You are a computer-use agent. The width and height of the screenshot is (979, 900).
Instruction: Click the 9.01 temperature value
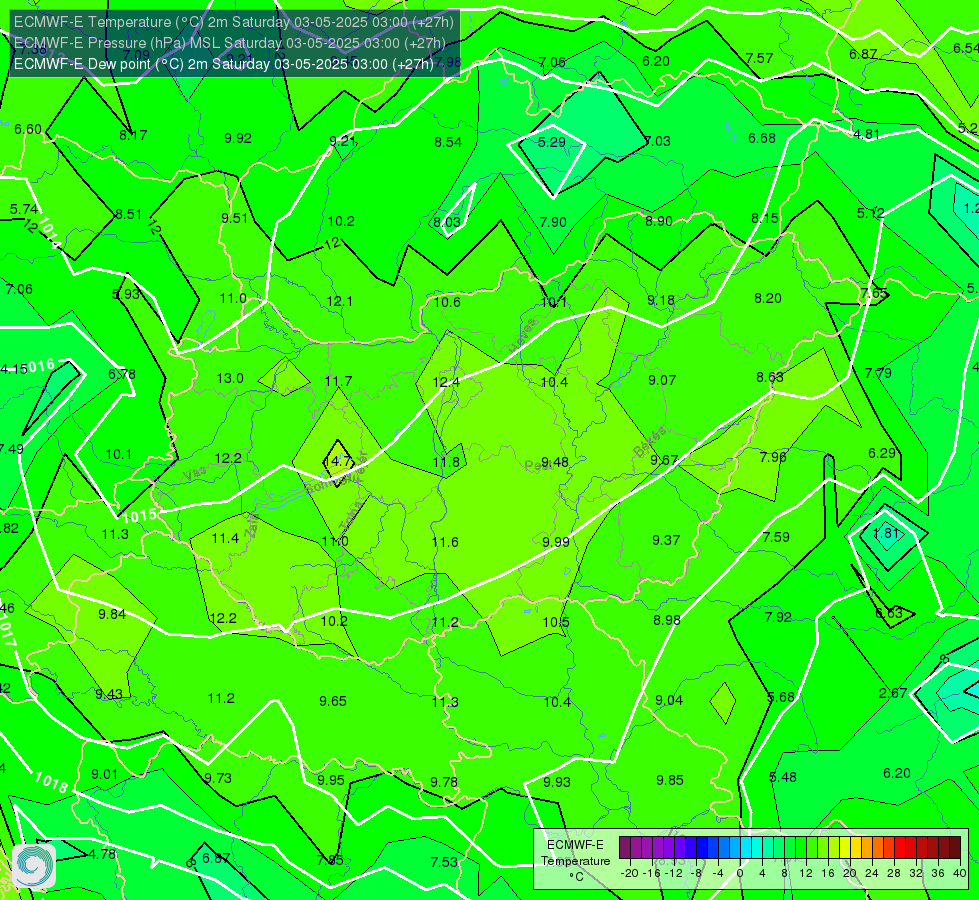point(104,775)
